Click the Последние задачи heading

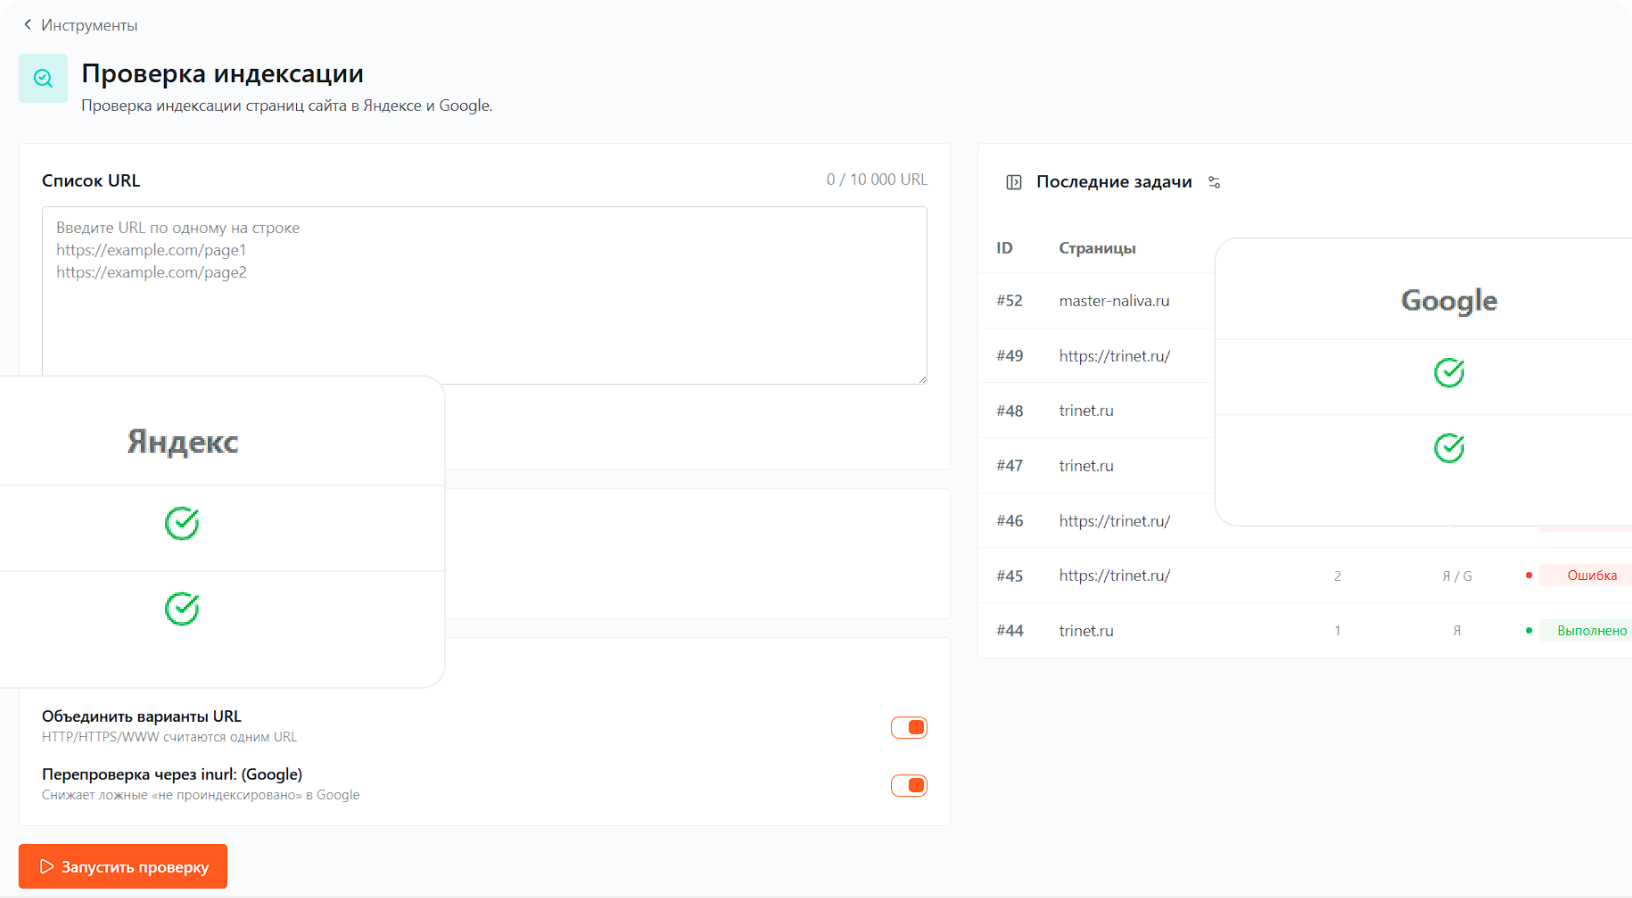(1114, 182)
